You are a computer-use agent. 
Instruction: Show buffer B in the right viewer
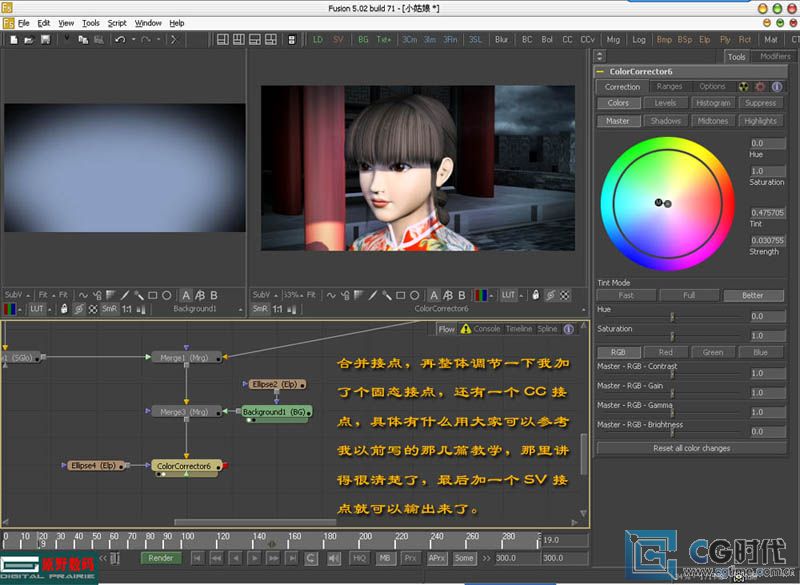(x=462, y=295)
